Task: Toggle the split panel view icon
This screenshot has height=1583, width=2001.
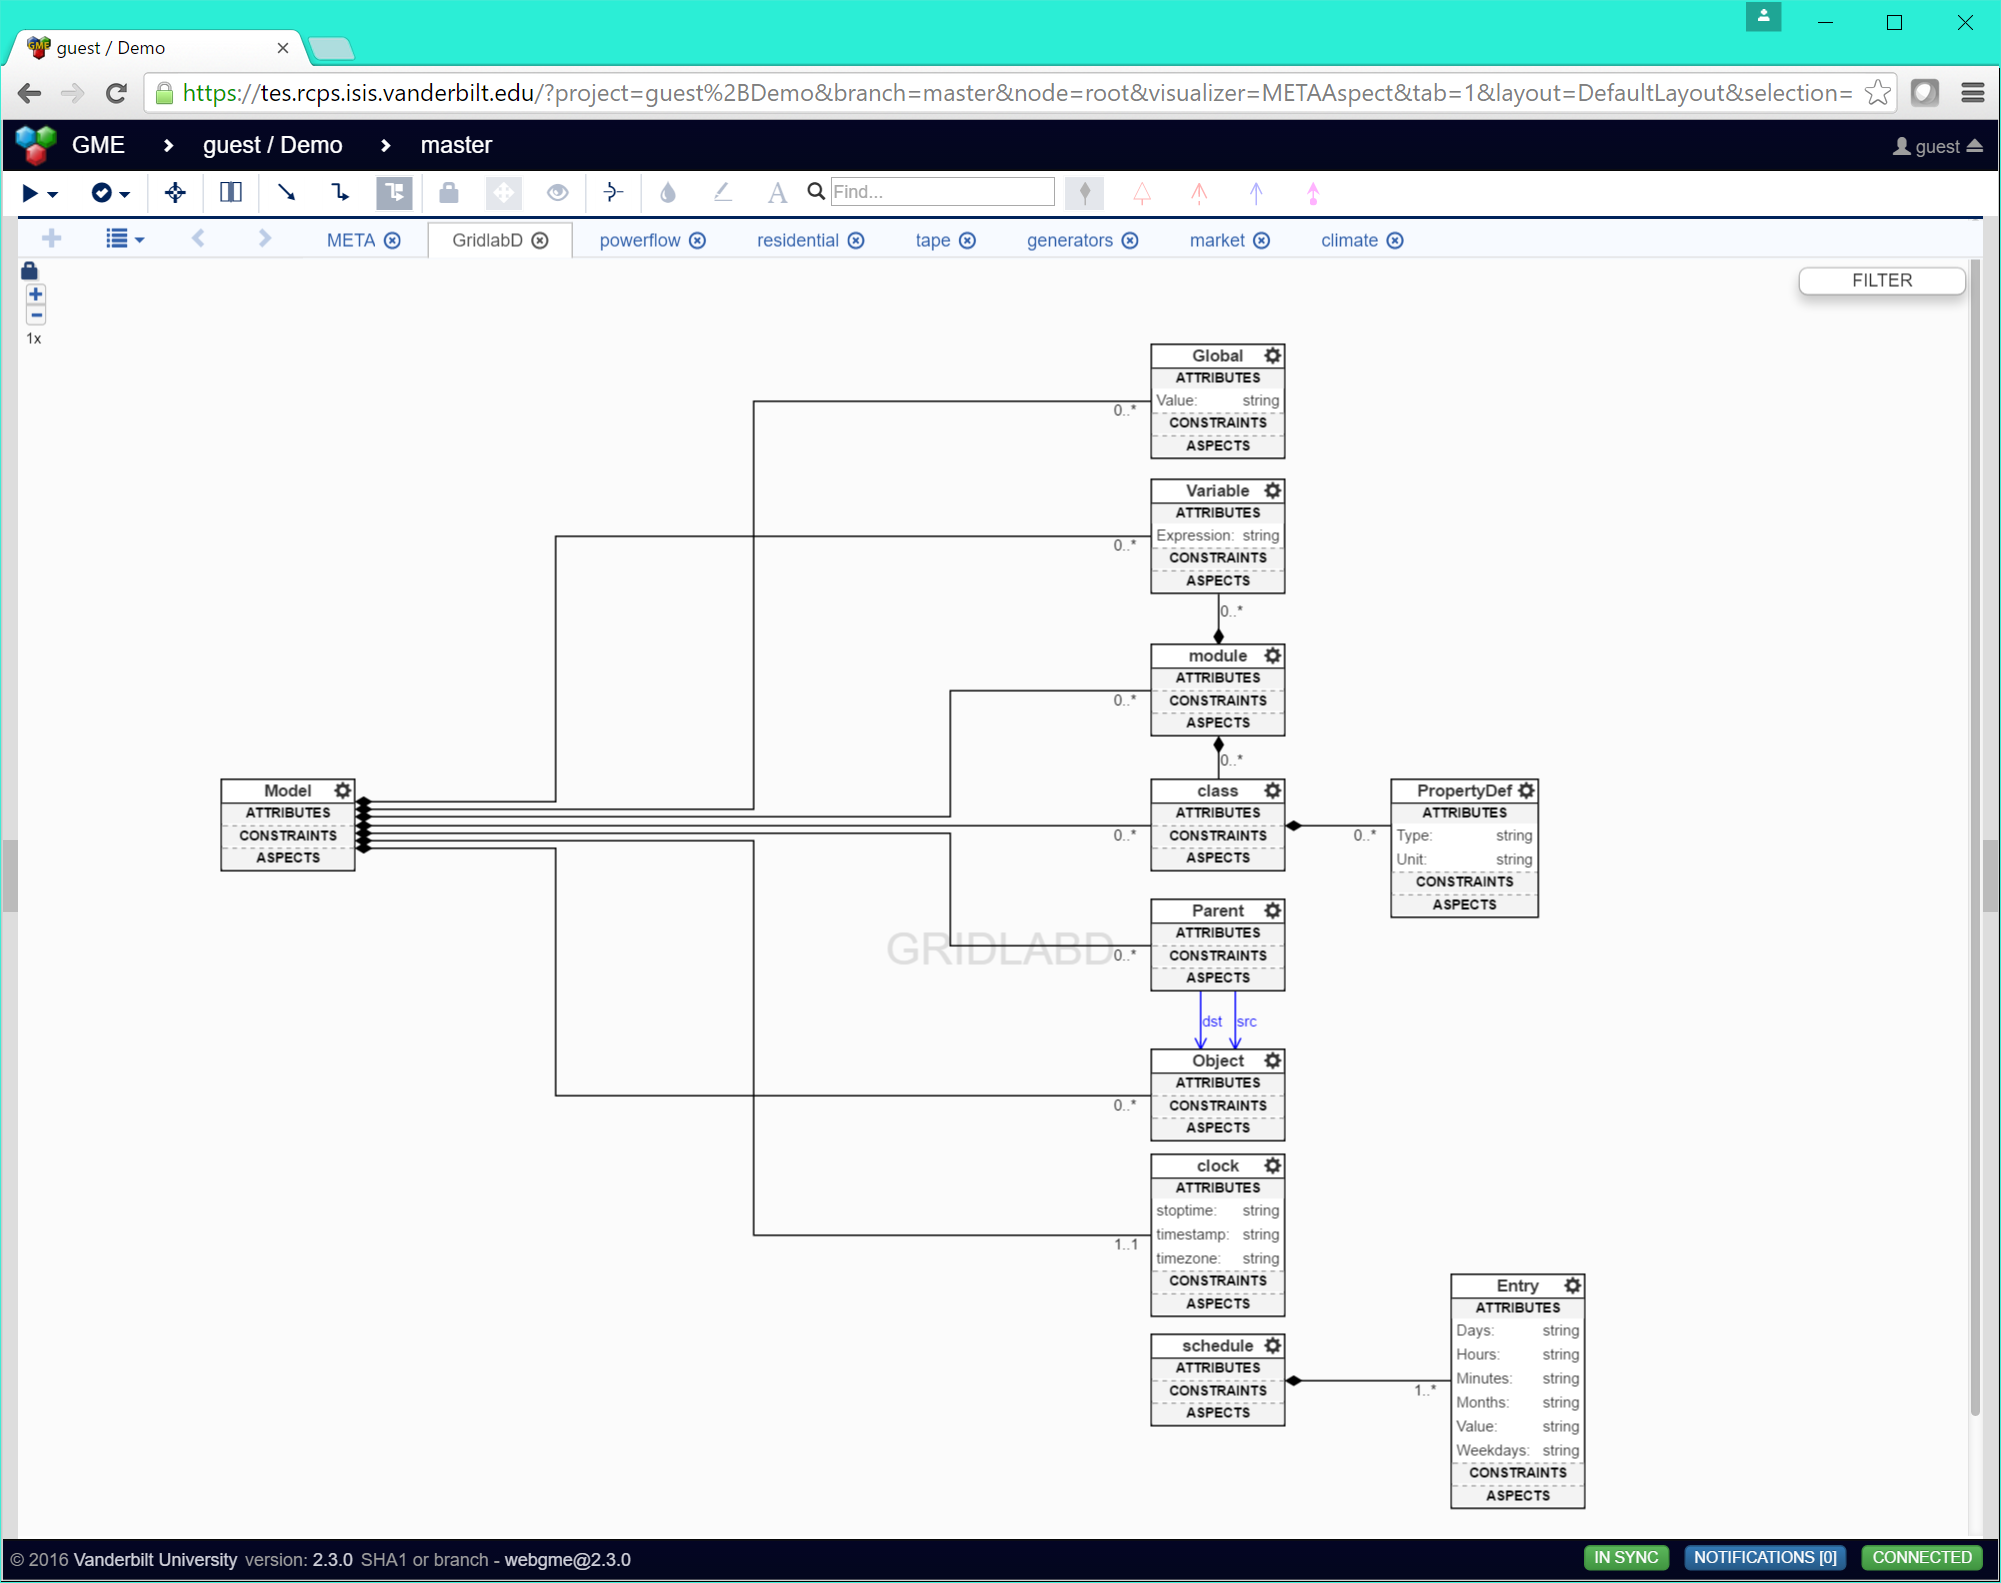Action: 231,192
